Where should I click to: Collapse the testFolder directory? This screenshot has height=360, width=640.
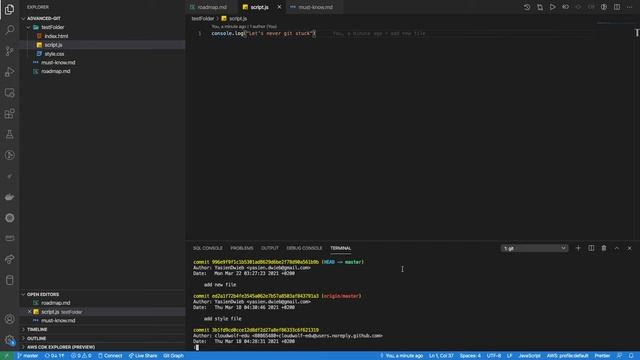pyautogui.click(x=53, y=27)
